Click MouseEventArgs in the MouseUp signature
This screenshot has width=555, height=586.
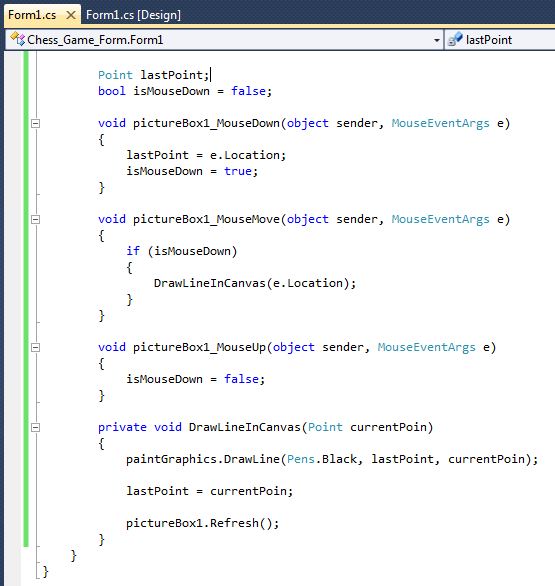coord(426,348)
